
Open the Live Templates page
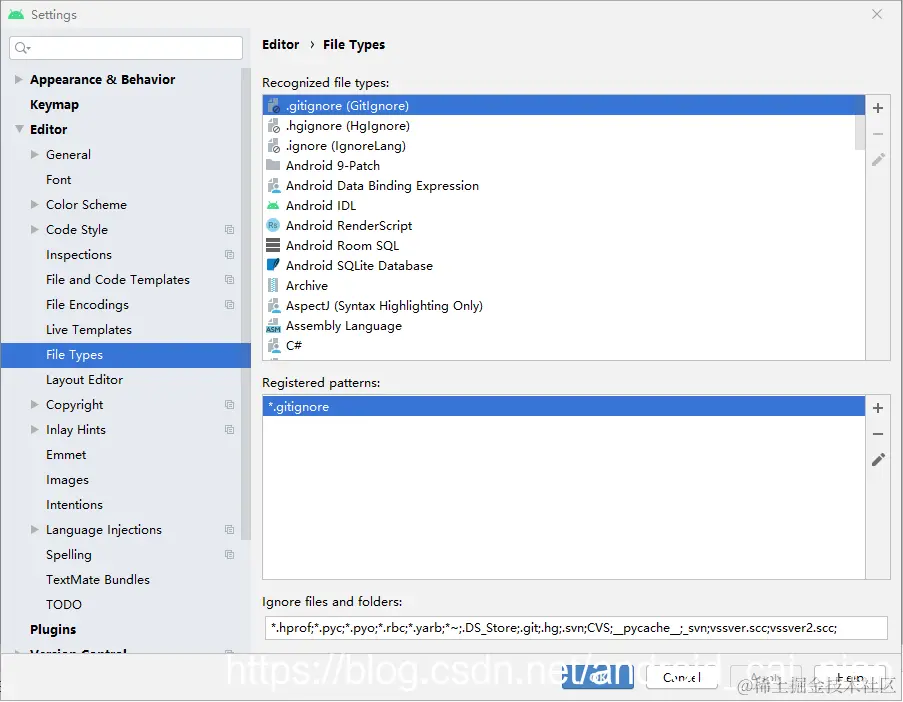tap(89, 329)
